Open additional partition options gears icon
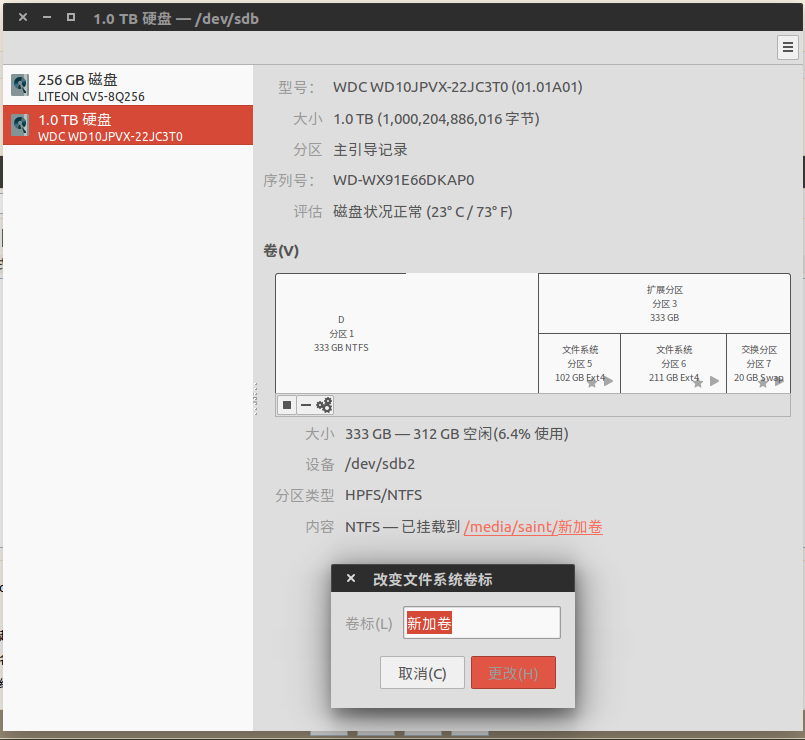Viewport: 805px width, 740px height. click(x=324, y=405)
